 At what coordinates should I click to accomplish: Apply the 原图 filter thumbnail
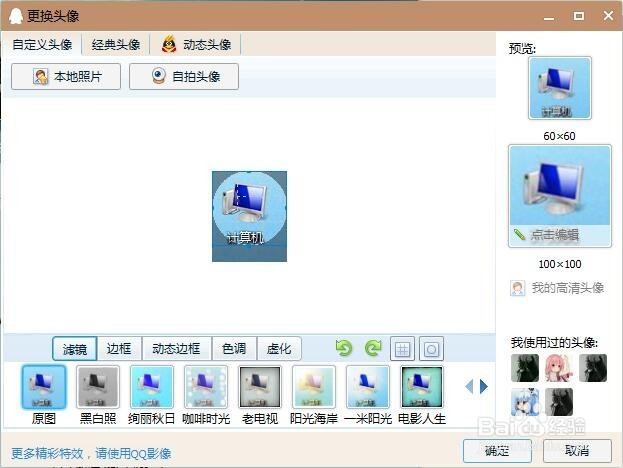44,387
